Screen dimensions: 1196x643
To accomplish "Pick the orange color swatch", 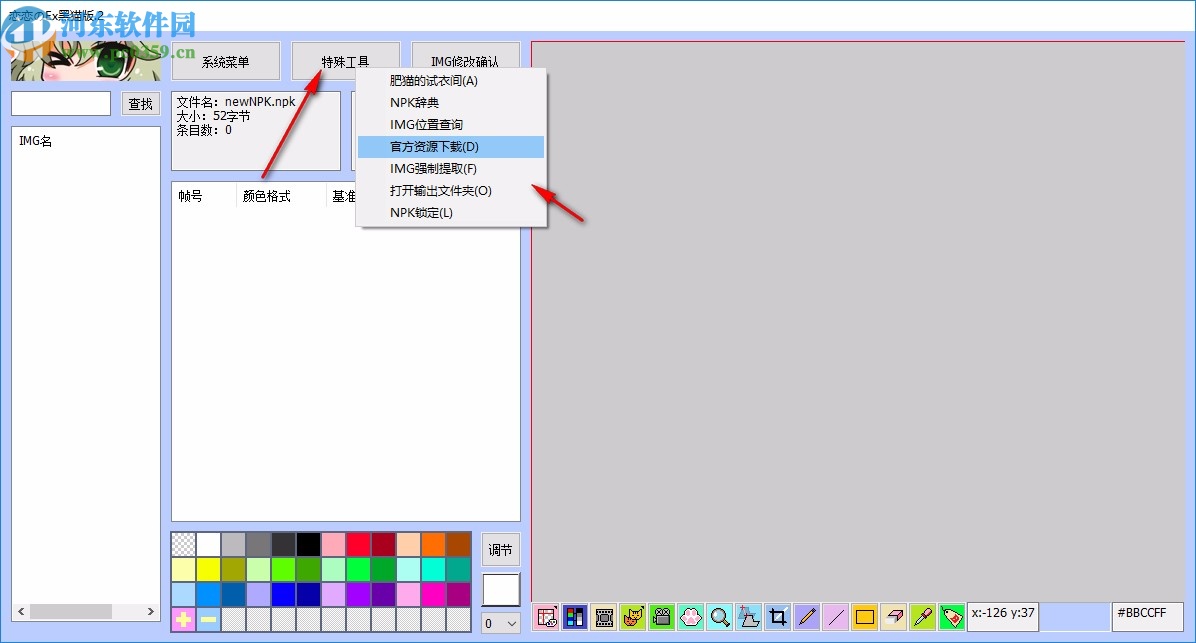I will 433,545.
